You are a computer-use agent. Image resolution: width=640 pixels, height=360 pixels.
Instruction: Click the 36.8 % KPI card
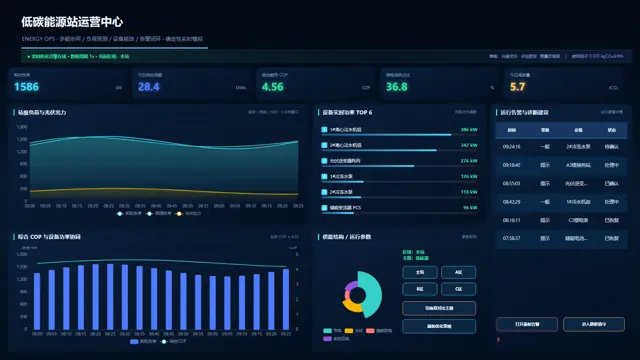[440, 84]
